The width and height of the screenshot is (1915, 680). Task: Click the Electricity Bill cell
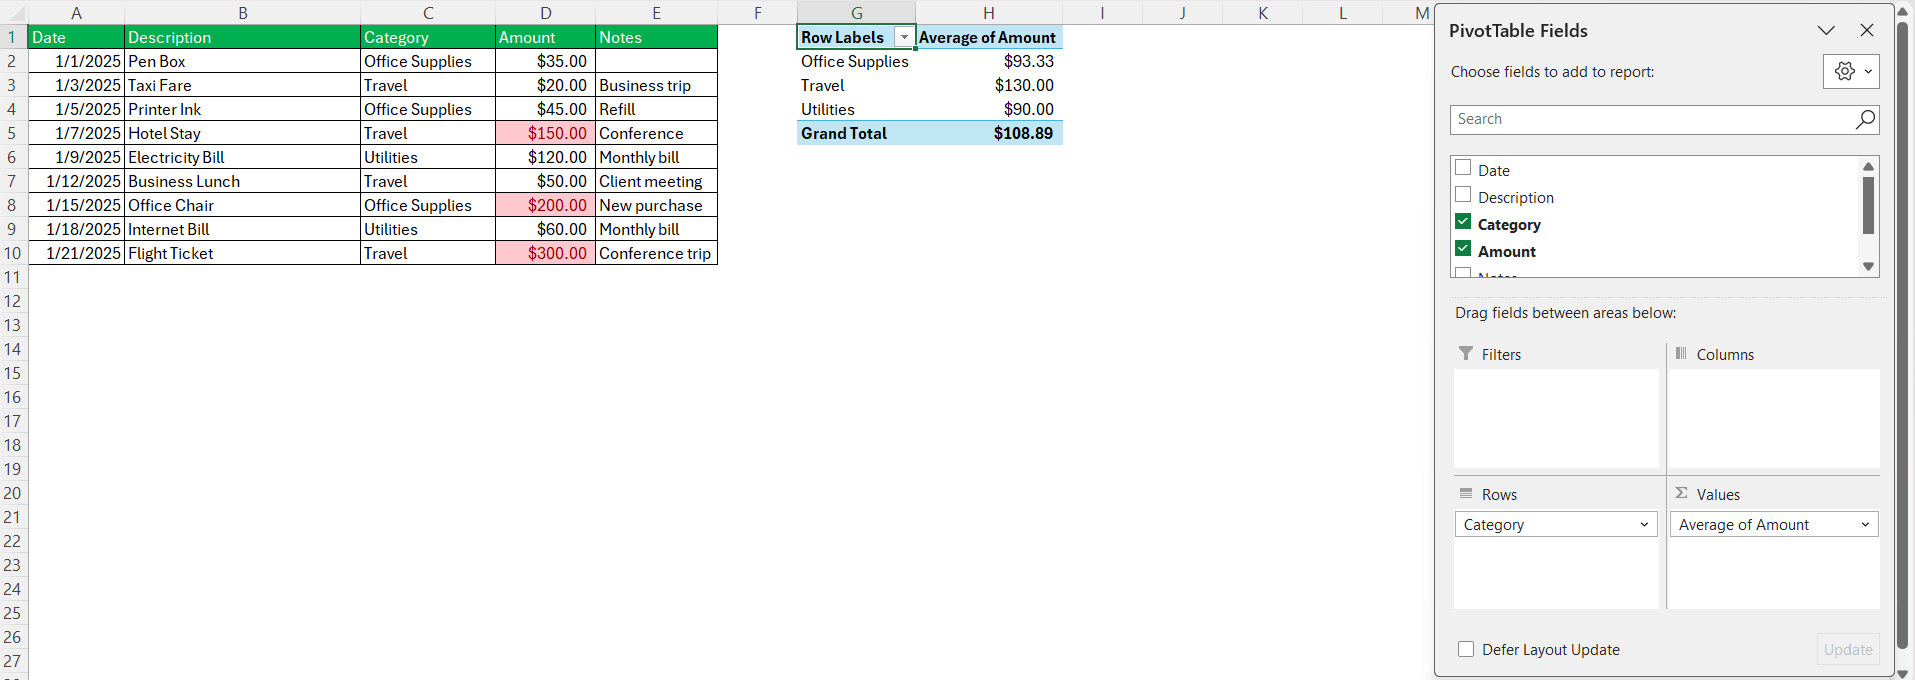pos(242,157)
